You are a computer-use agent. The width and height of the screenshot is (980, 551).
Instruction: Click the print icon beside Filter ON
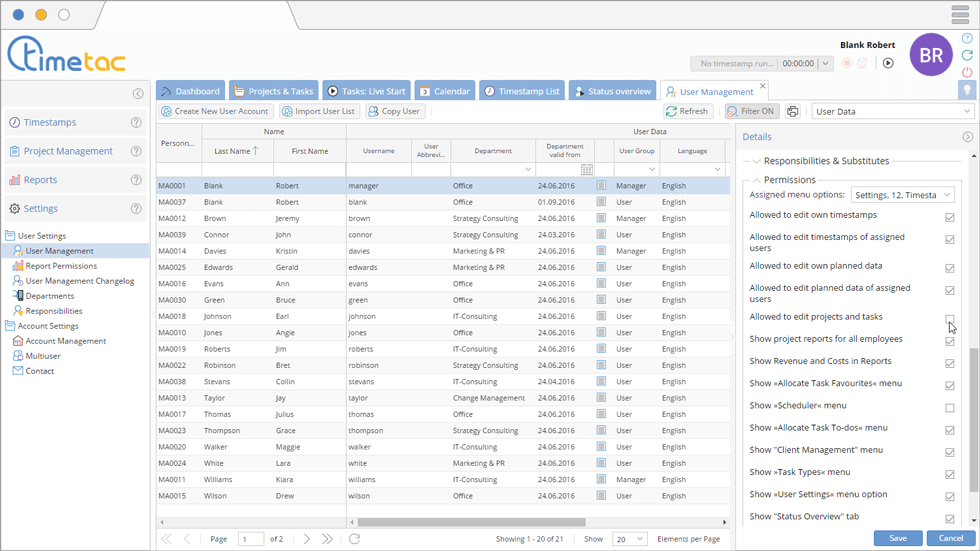(x=793, y=112)
